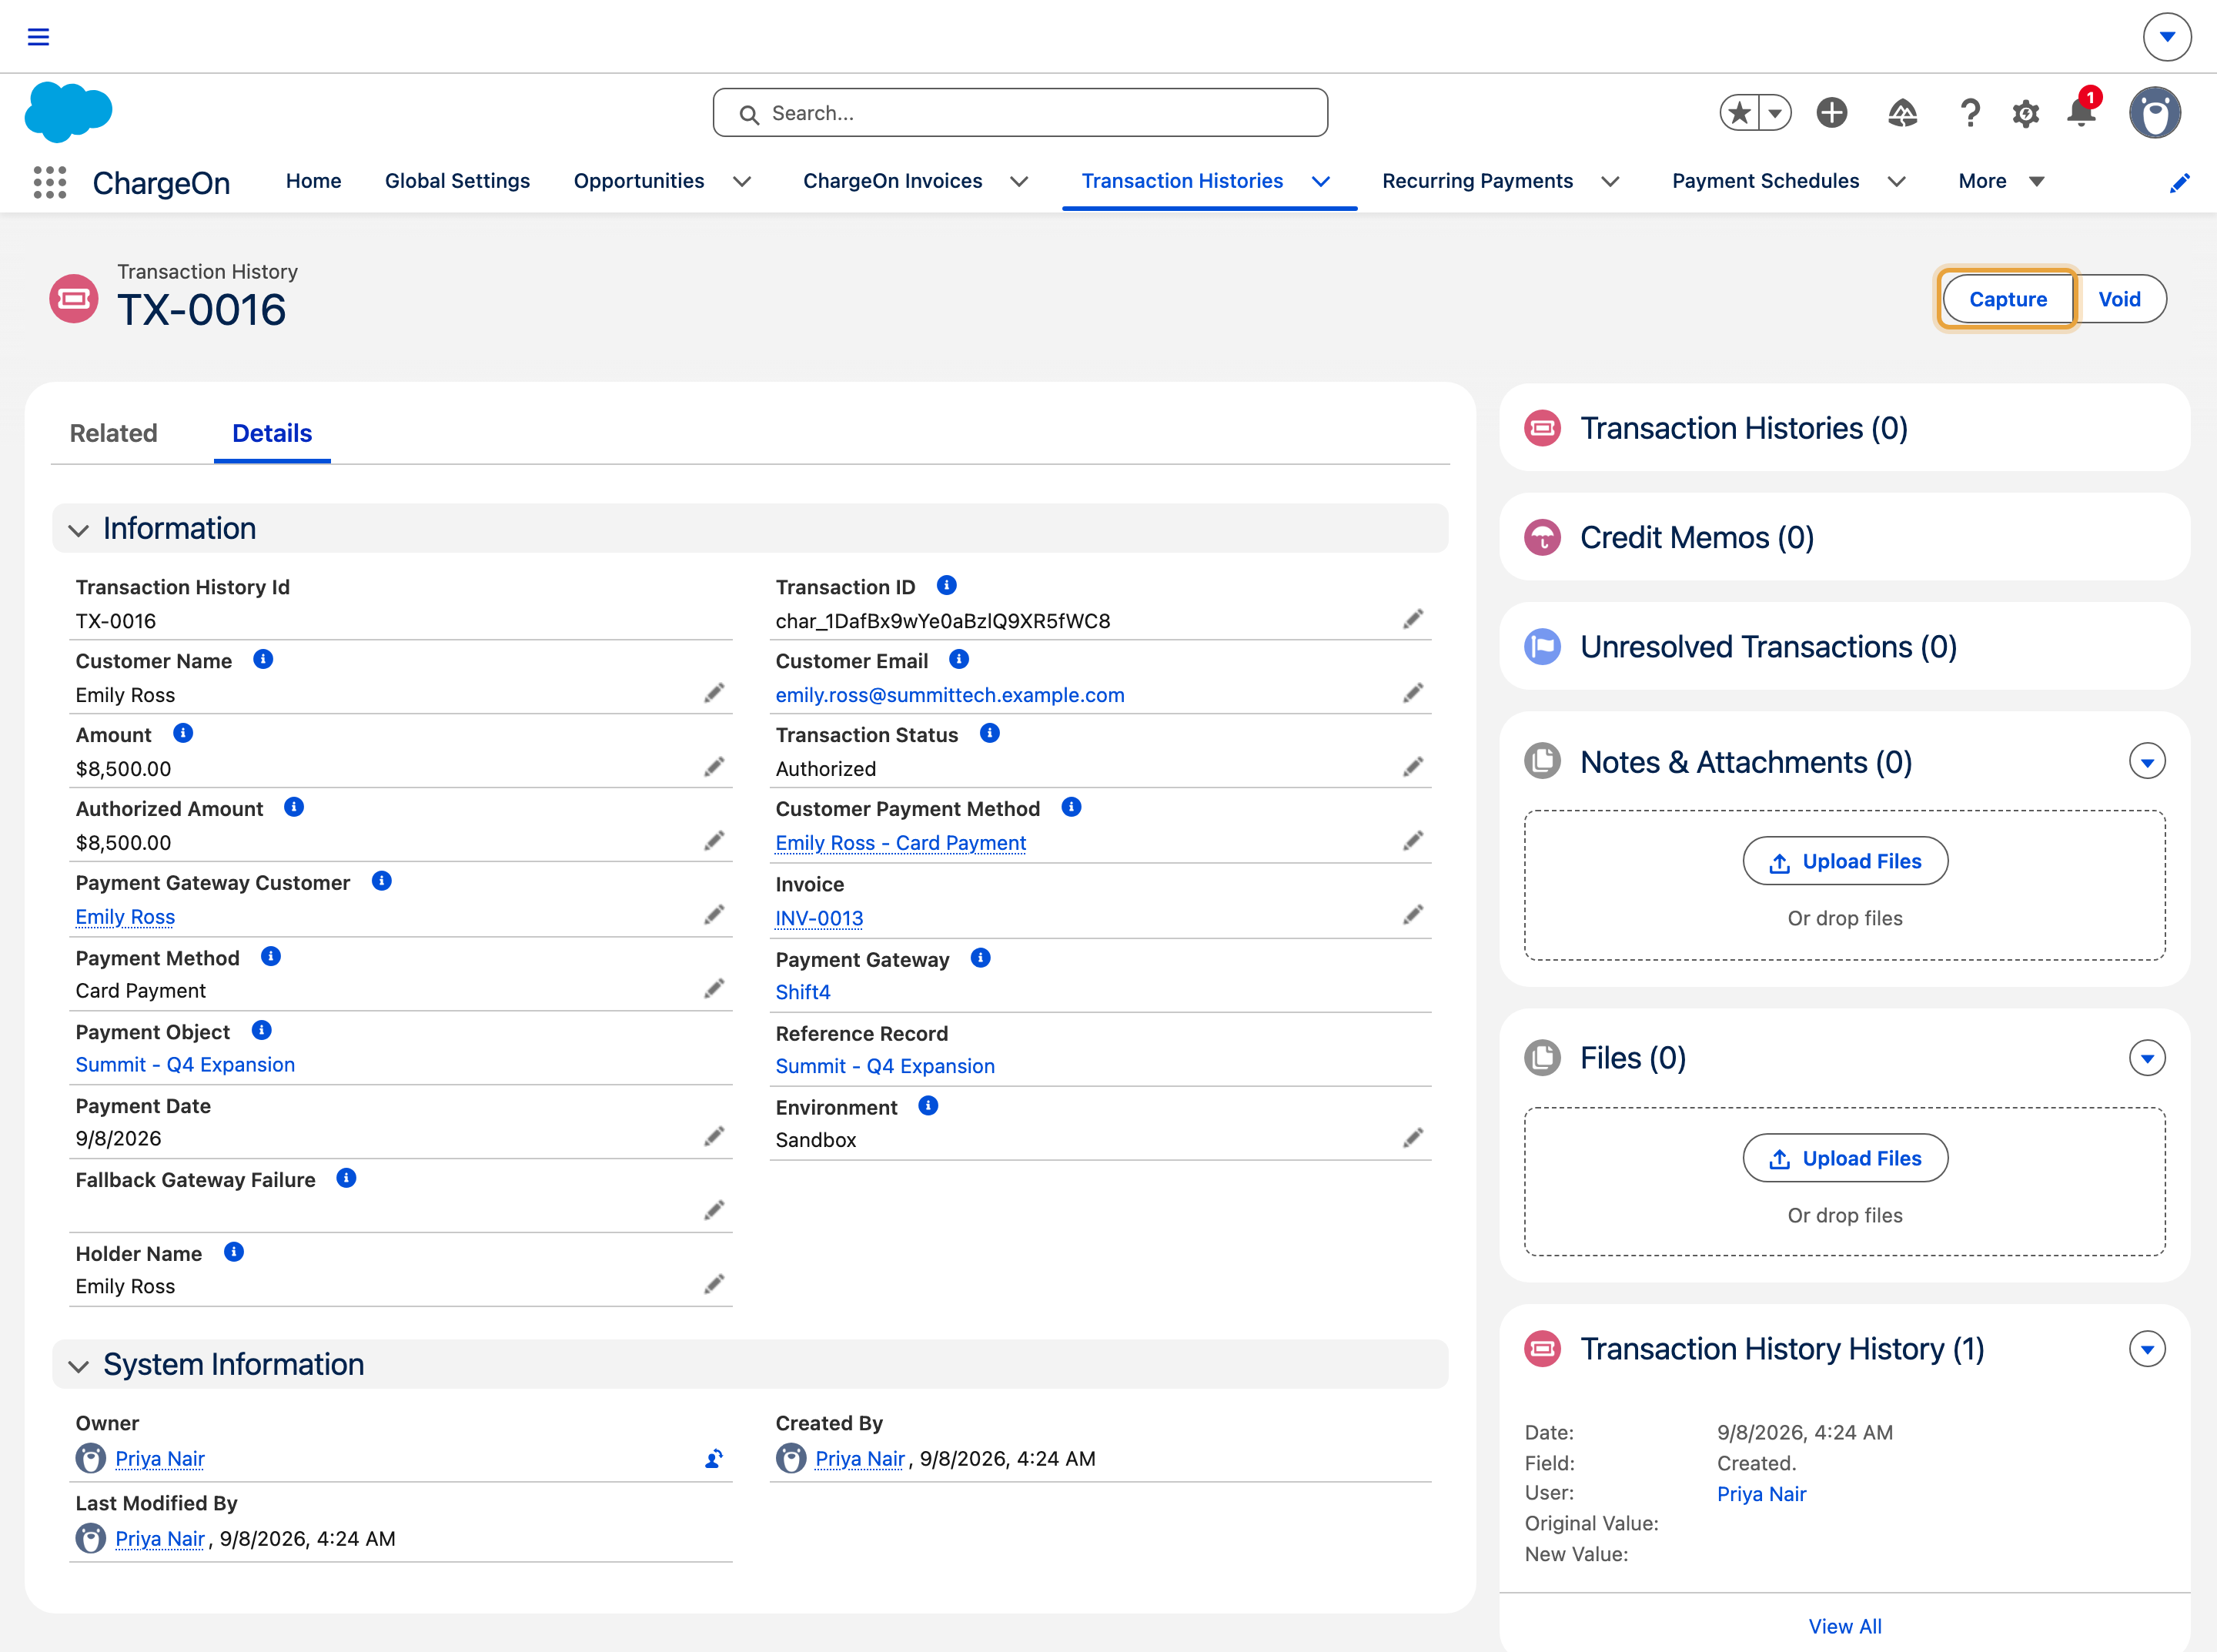
Task: Open the INV-0013 invoice link
Action: click(x=819, y=918)
